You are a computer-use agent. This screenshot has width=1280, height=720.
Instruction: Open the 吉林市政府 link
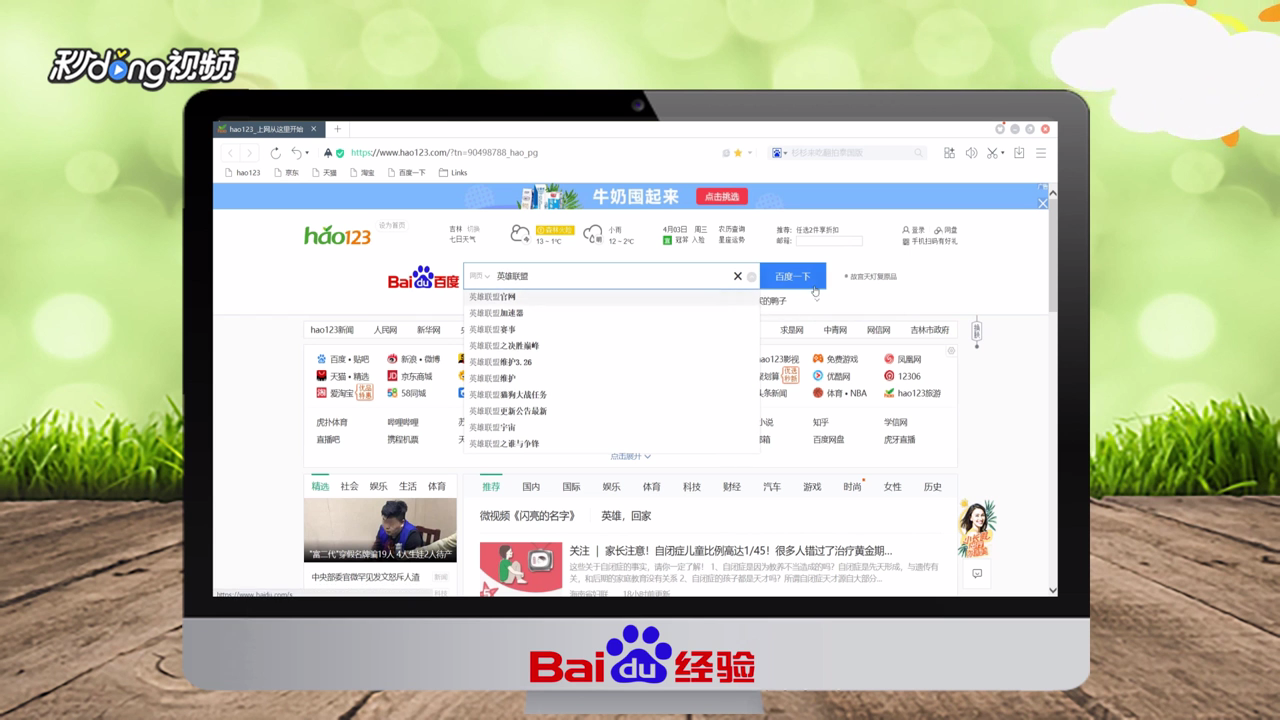pos(930,330)
